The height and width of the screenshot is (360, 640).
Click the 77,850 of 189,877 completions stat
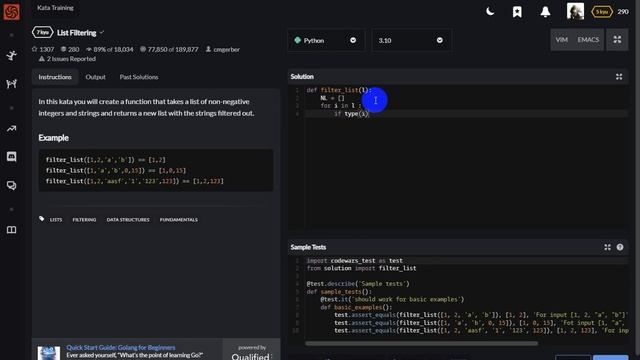click(169, 49)
